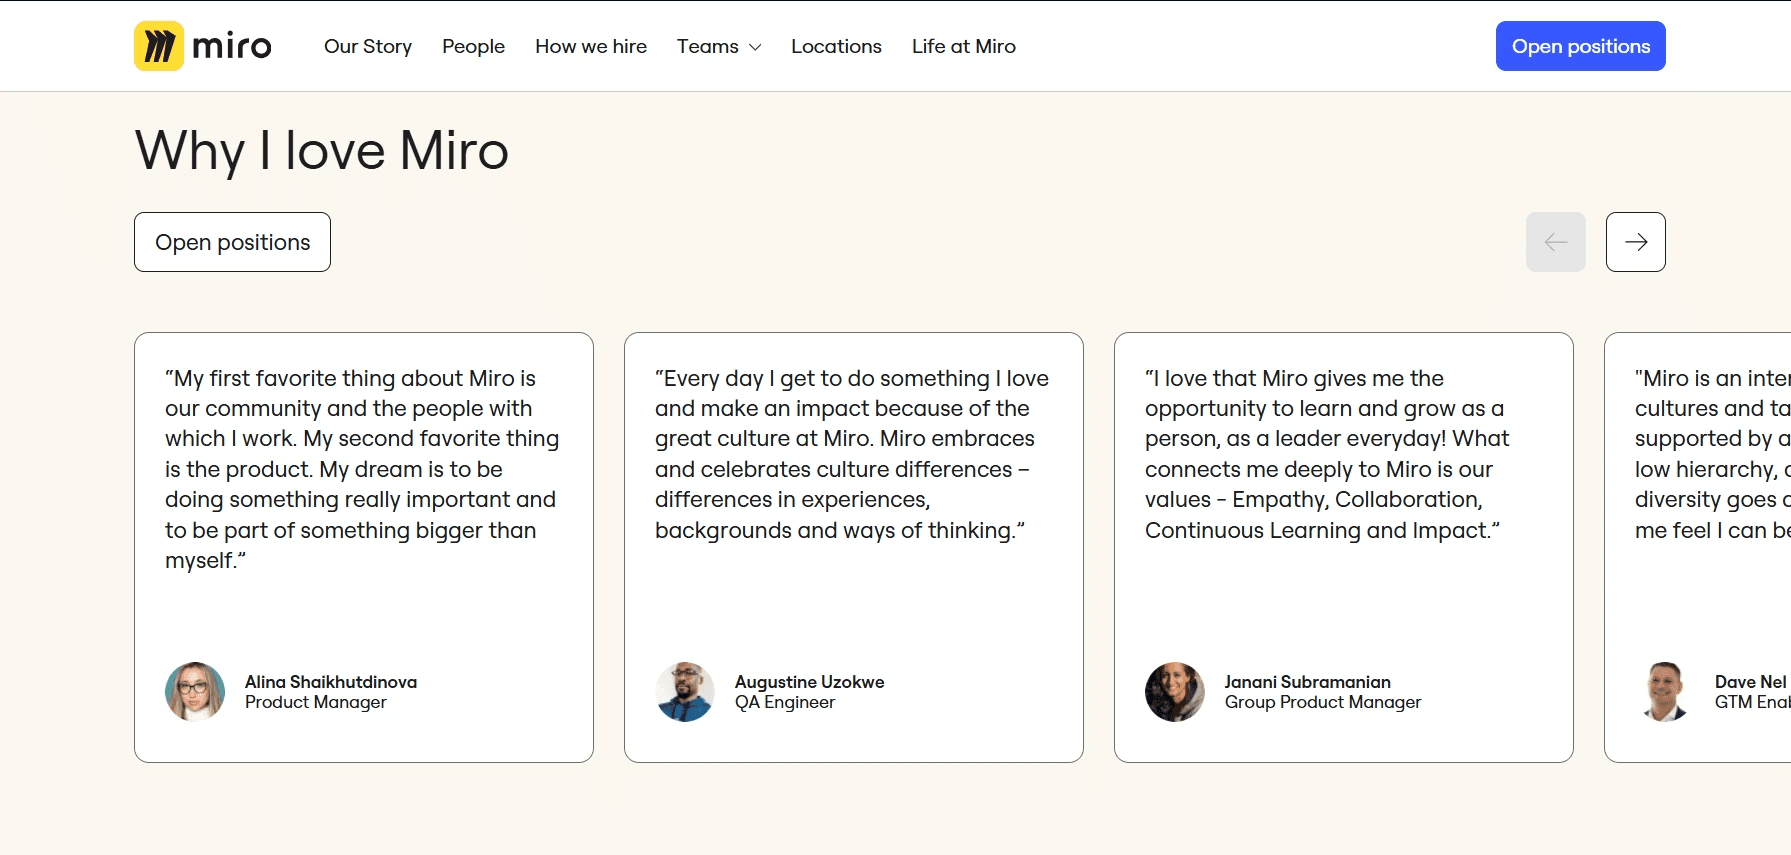Open the Our Story page
1791x855 pixels.
368,46
